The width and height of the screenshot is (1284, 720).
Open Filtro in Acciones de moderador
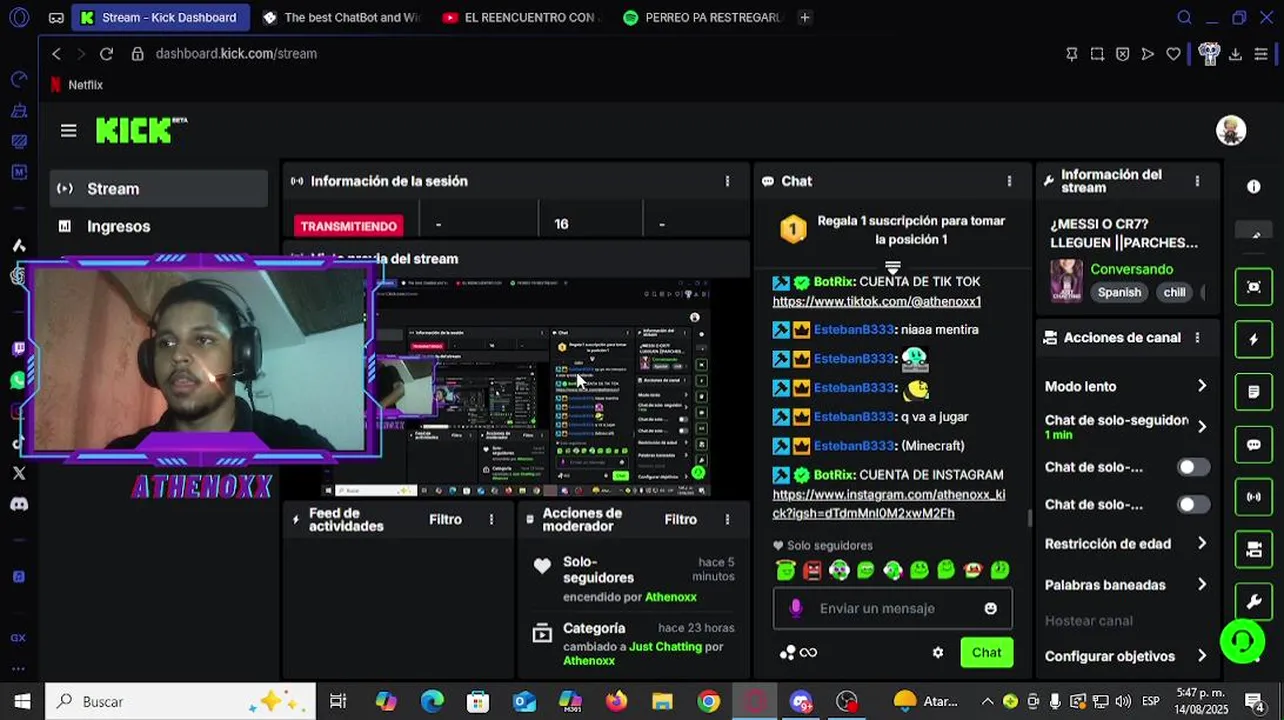(x=680, y=520)
